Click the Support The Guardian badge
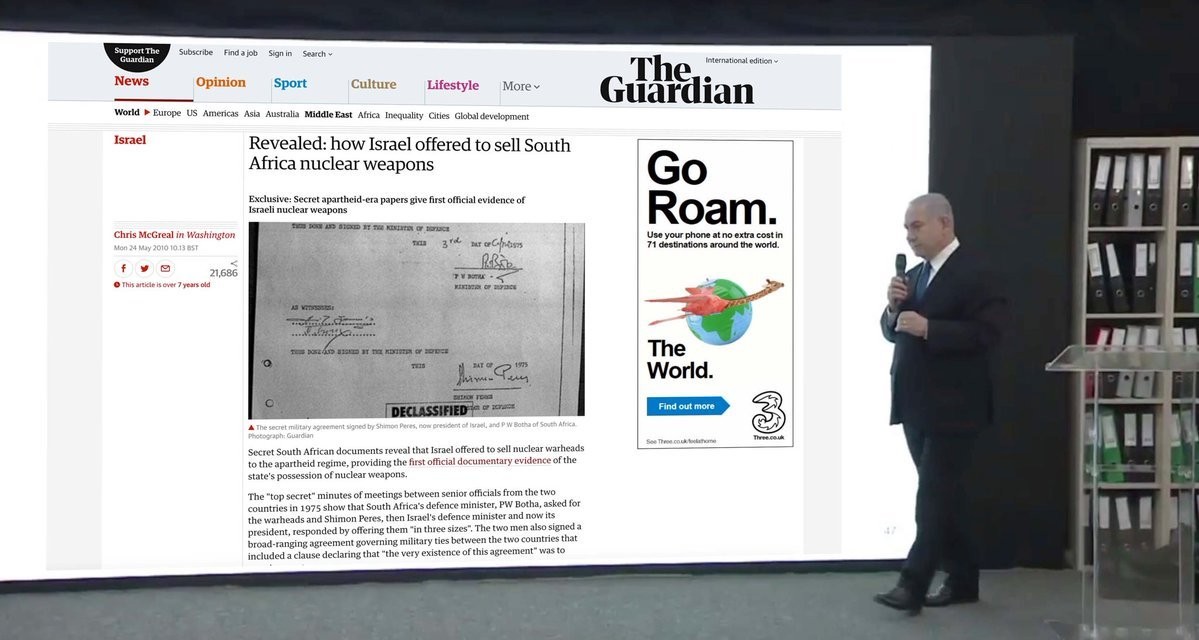The width and height of the screenshot is (1199, 640). pyautogui.click(x=137, y=55)
